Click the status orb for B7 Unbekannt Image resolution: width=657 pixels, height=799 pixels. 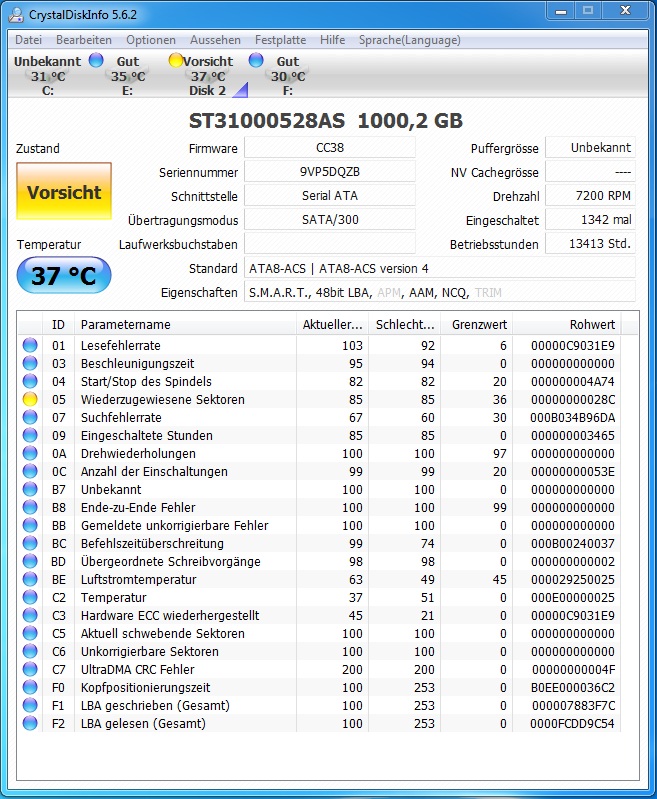(x=30, y=489)
